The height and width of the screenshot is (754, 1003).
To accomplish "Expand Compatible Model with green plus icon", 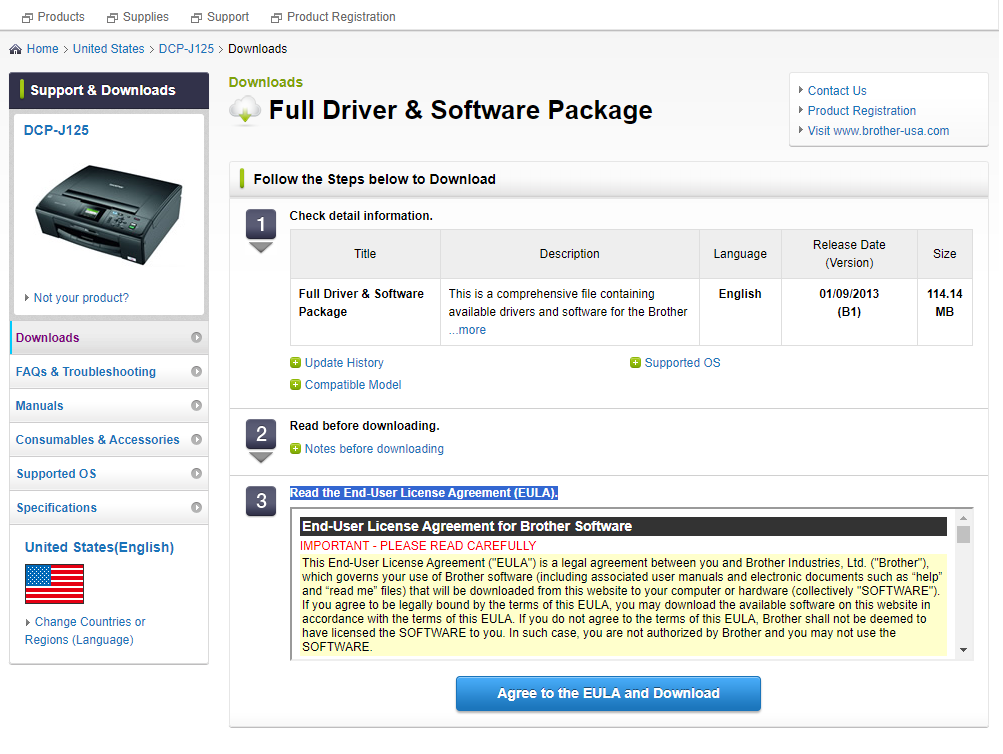I will click(x=295, y=384).
